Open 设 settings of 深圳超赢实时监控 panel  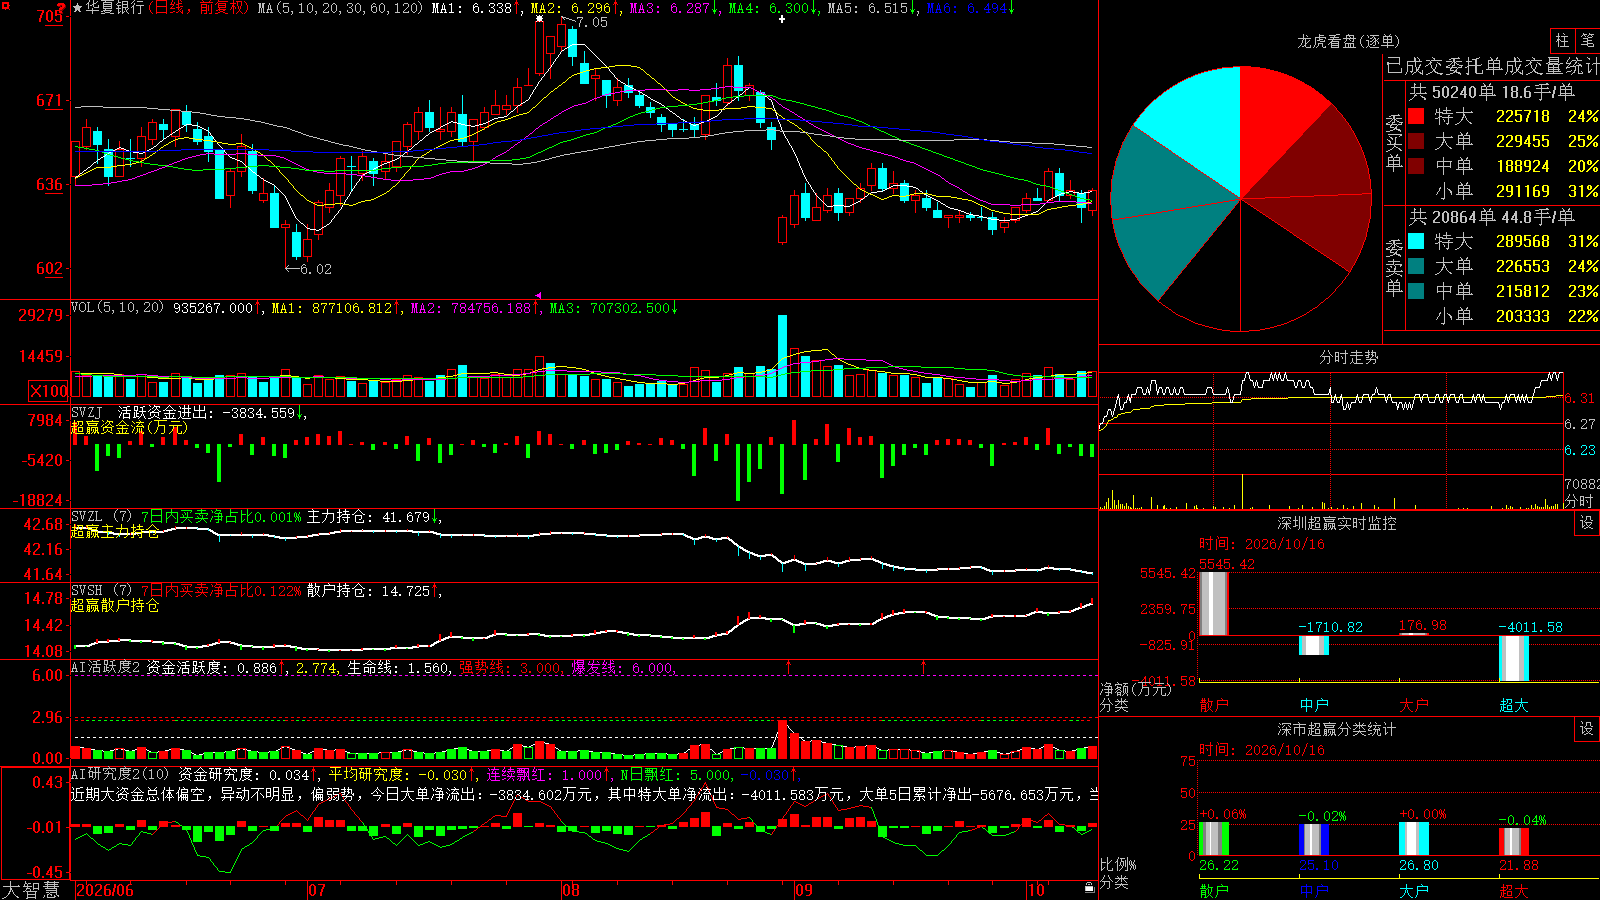coord(1587,523)
